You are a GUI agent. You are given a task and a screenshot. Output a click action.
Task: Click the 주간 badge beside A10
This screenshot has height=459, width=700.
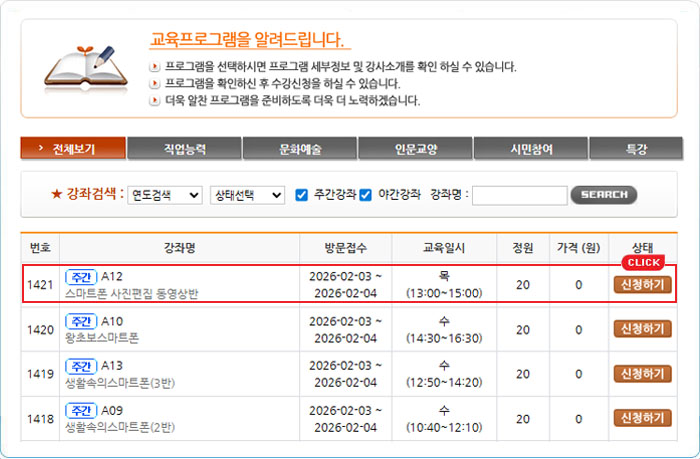pos(80,321)
